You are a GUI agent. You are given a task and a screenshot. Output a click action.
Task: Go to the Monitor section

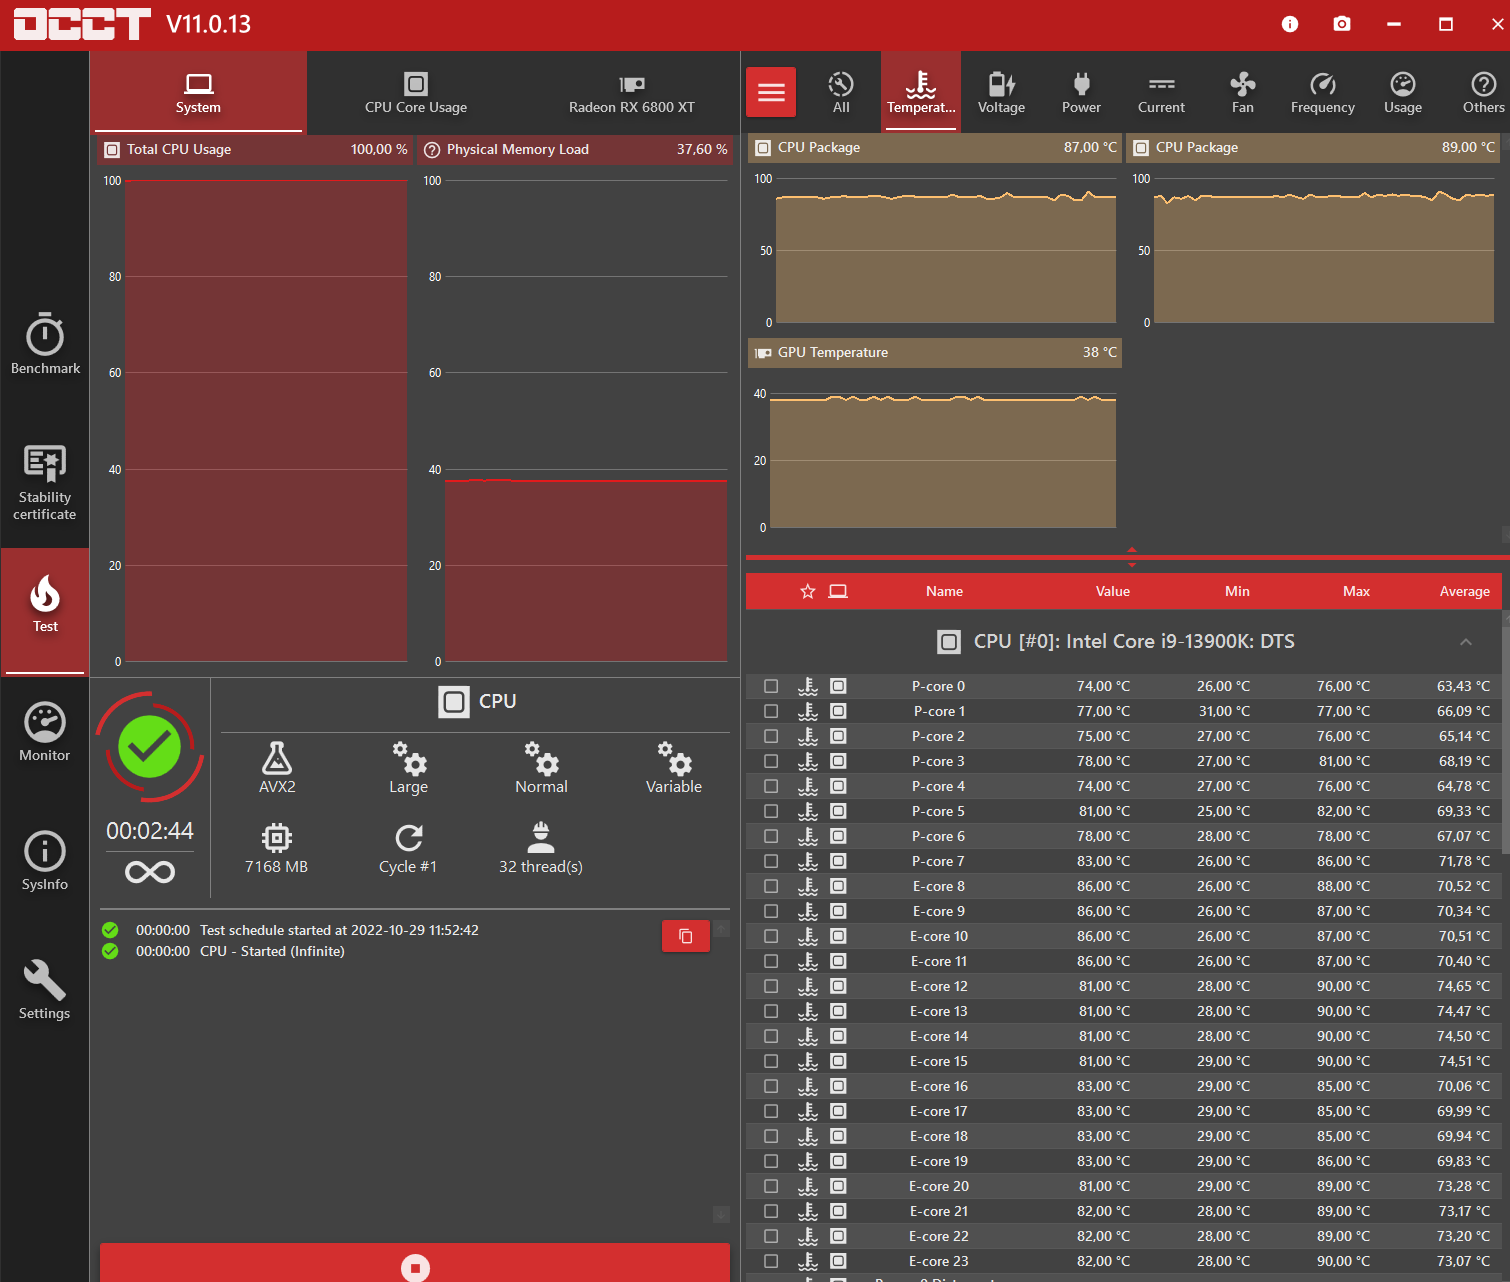click(x=45, y=733)
